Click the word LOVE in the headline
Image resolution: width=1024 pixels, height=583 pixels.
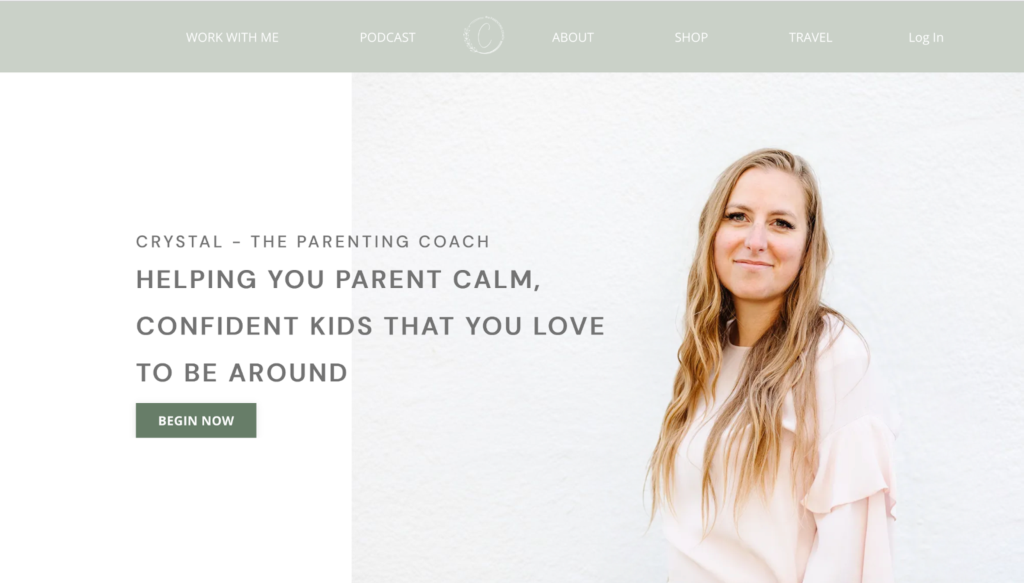(569, 326)
